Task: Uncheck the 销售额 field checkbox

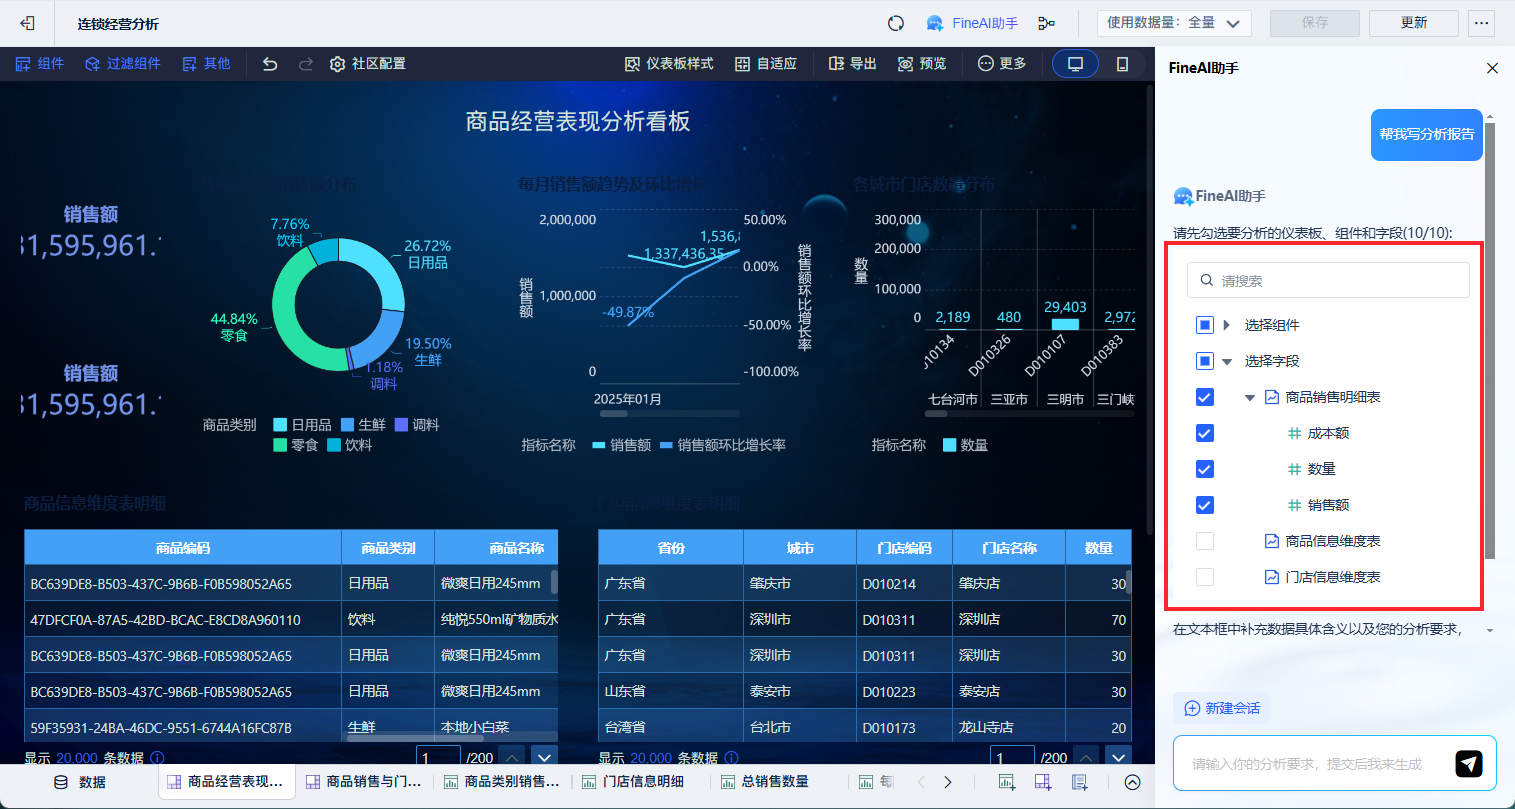Action: [1205, 505]
